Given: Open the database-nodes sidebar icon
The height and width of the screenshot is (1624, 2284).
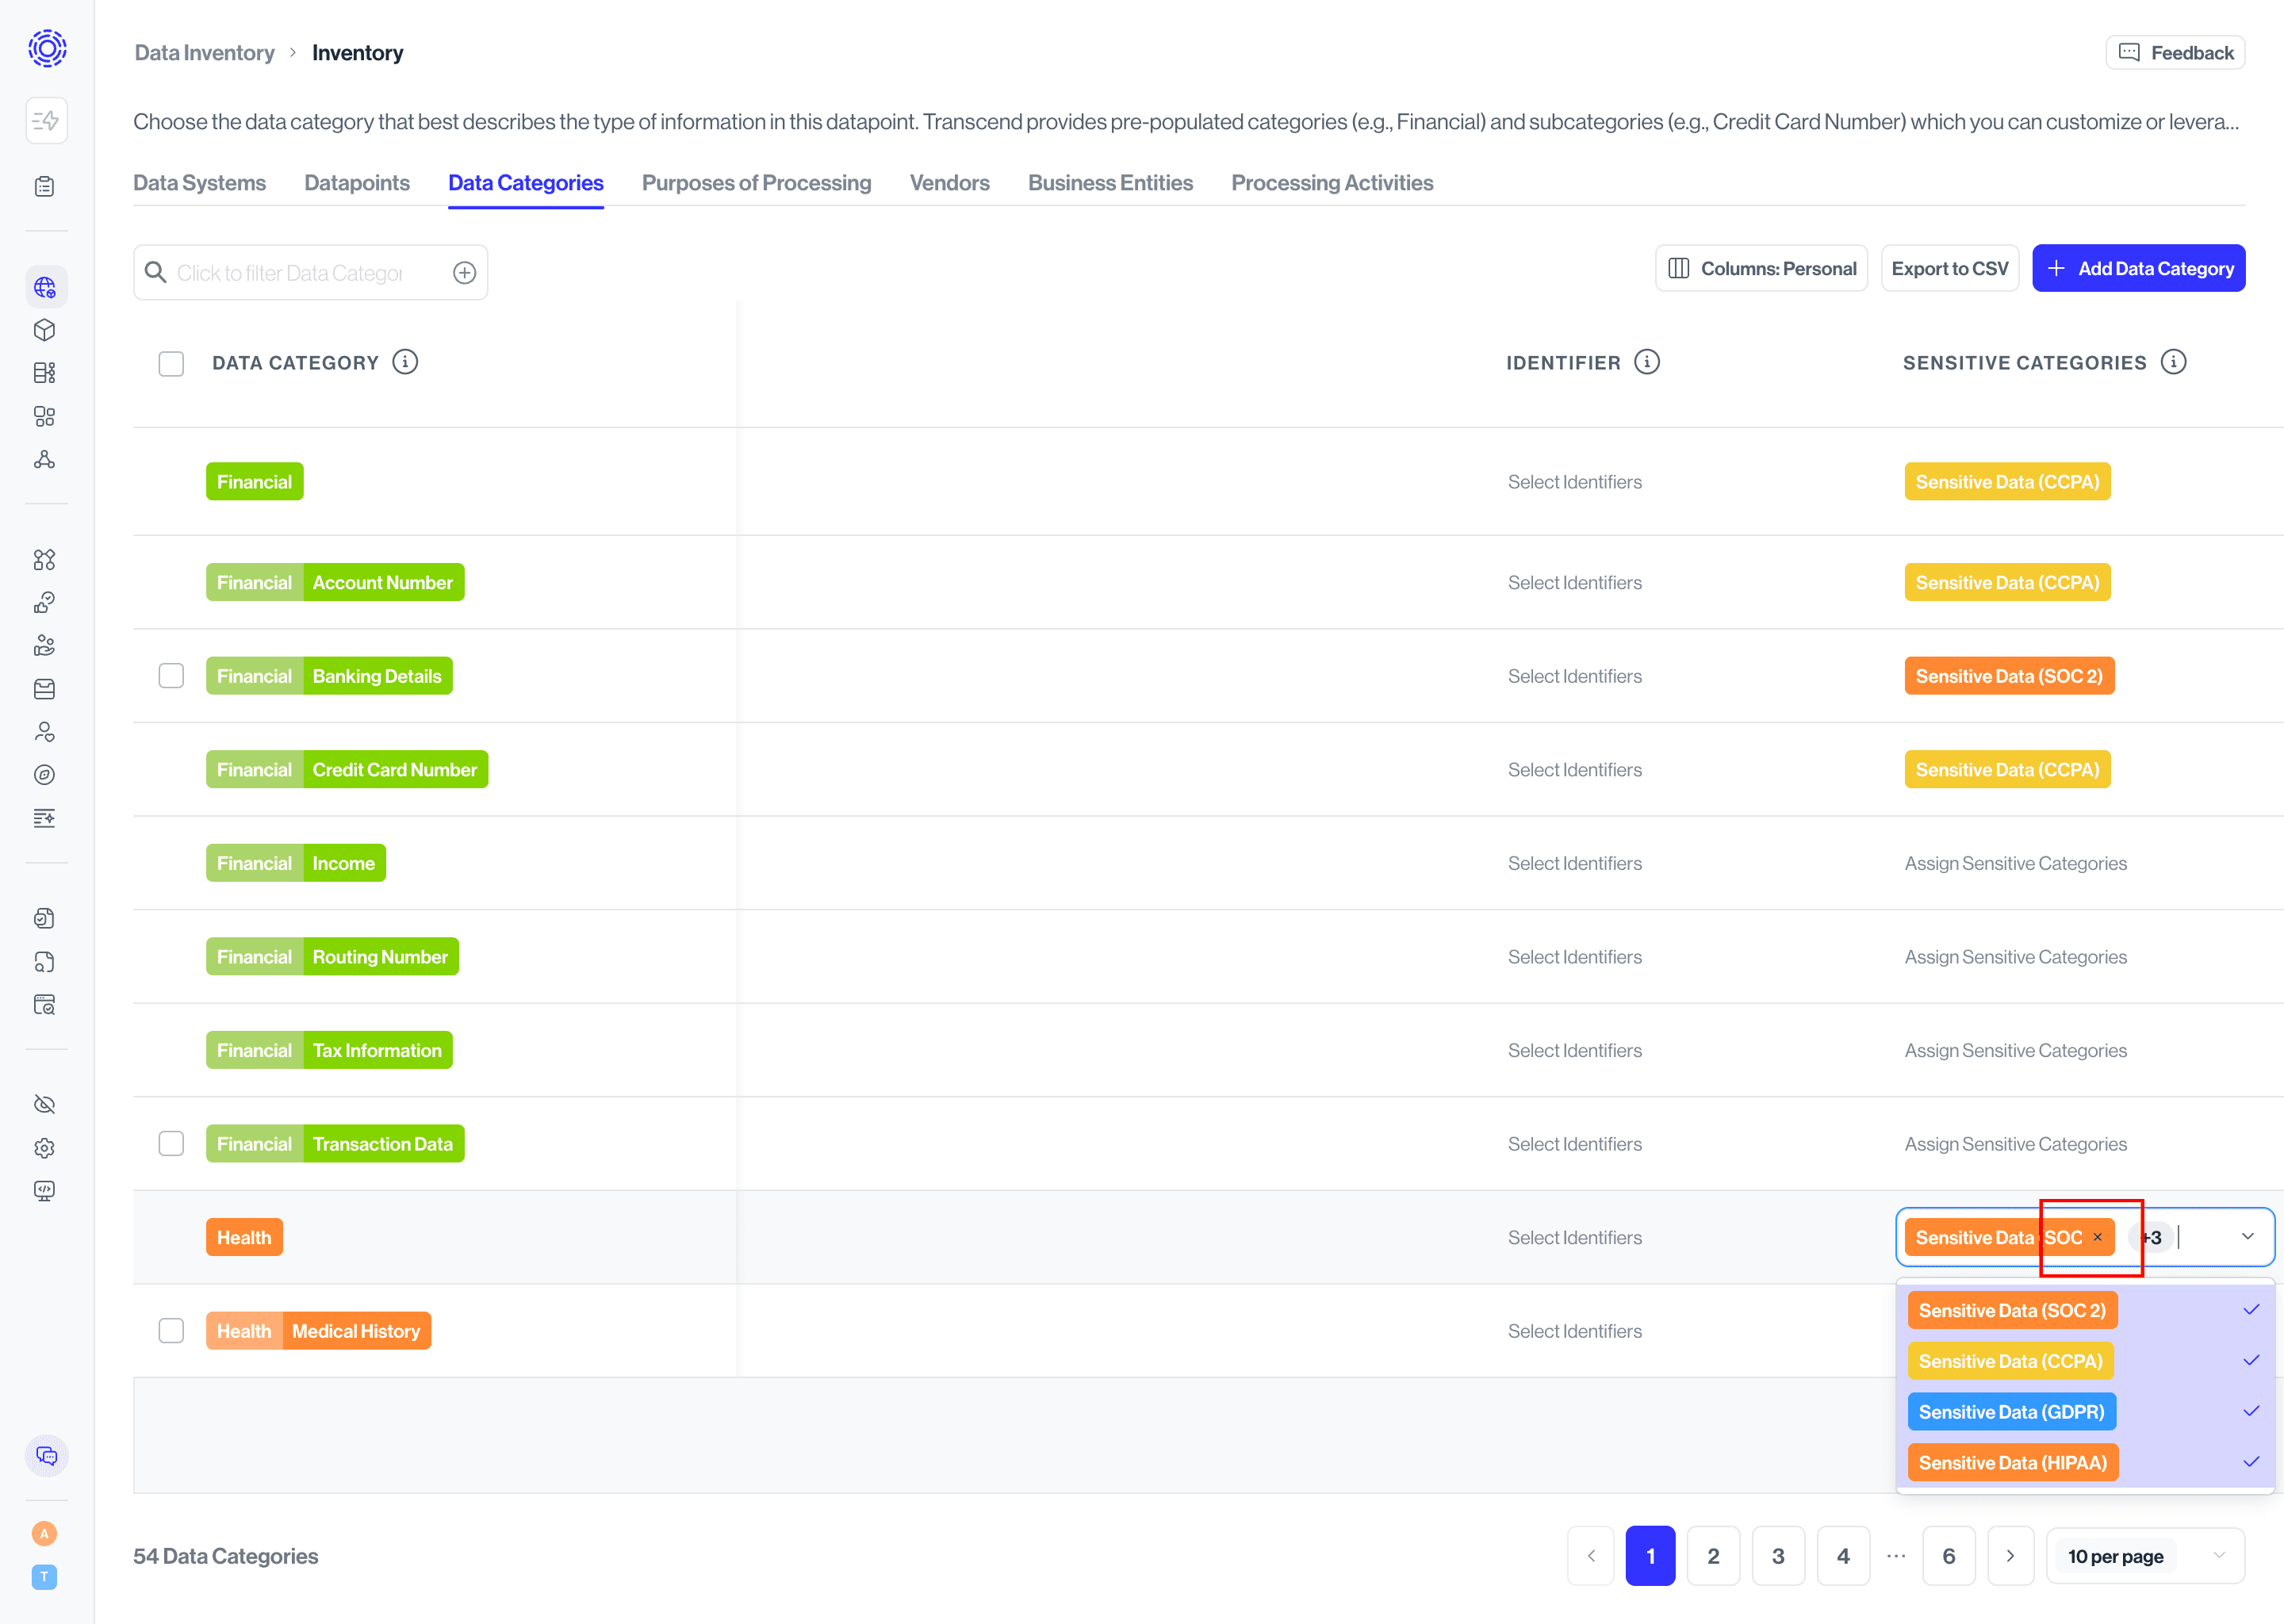Looking at the screenshot, I should pyautogui.click(x=45, y=373).
